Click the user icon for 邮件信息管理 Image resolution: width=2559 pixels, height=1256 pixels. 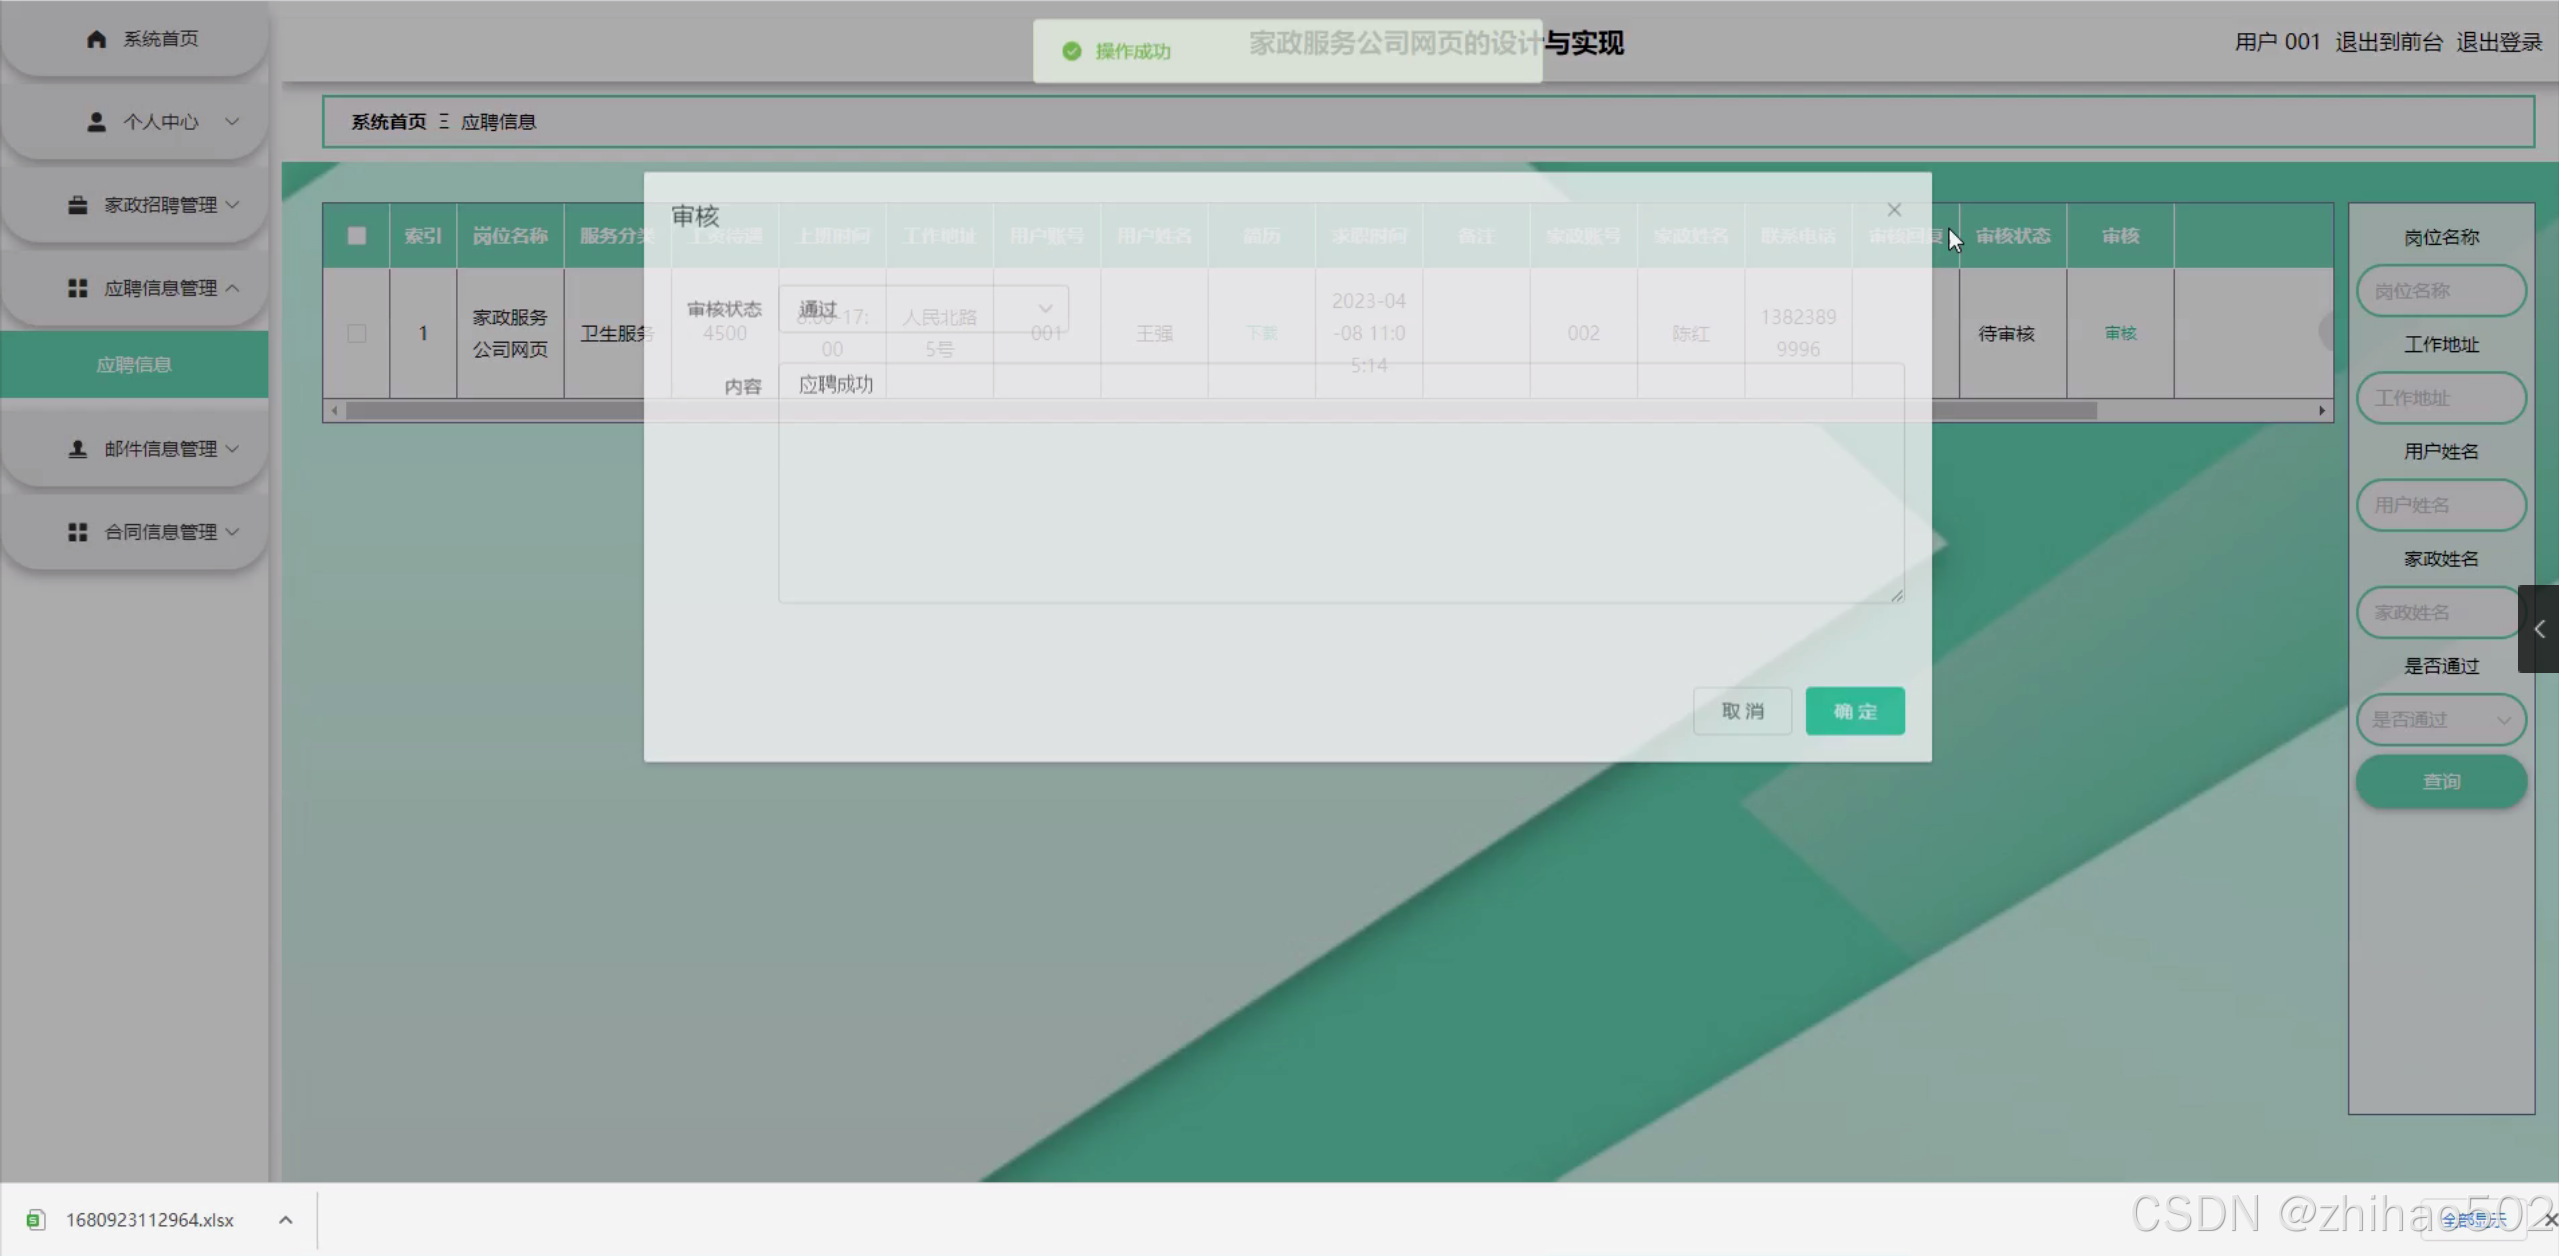coord(77,449)
